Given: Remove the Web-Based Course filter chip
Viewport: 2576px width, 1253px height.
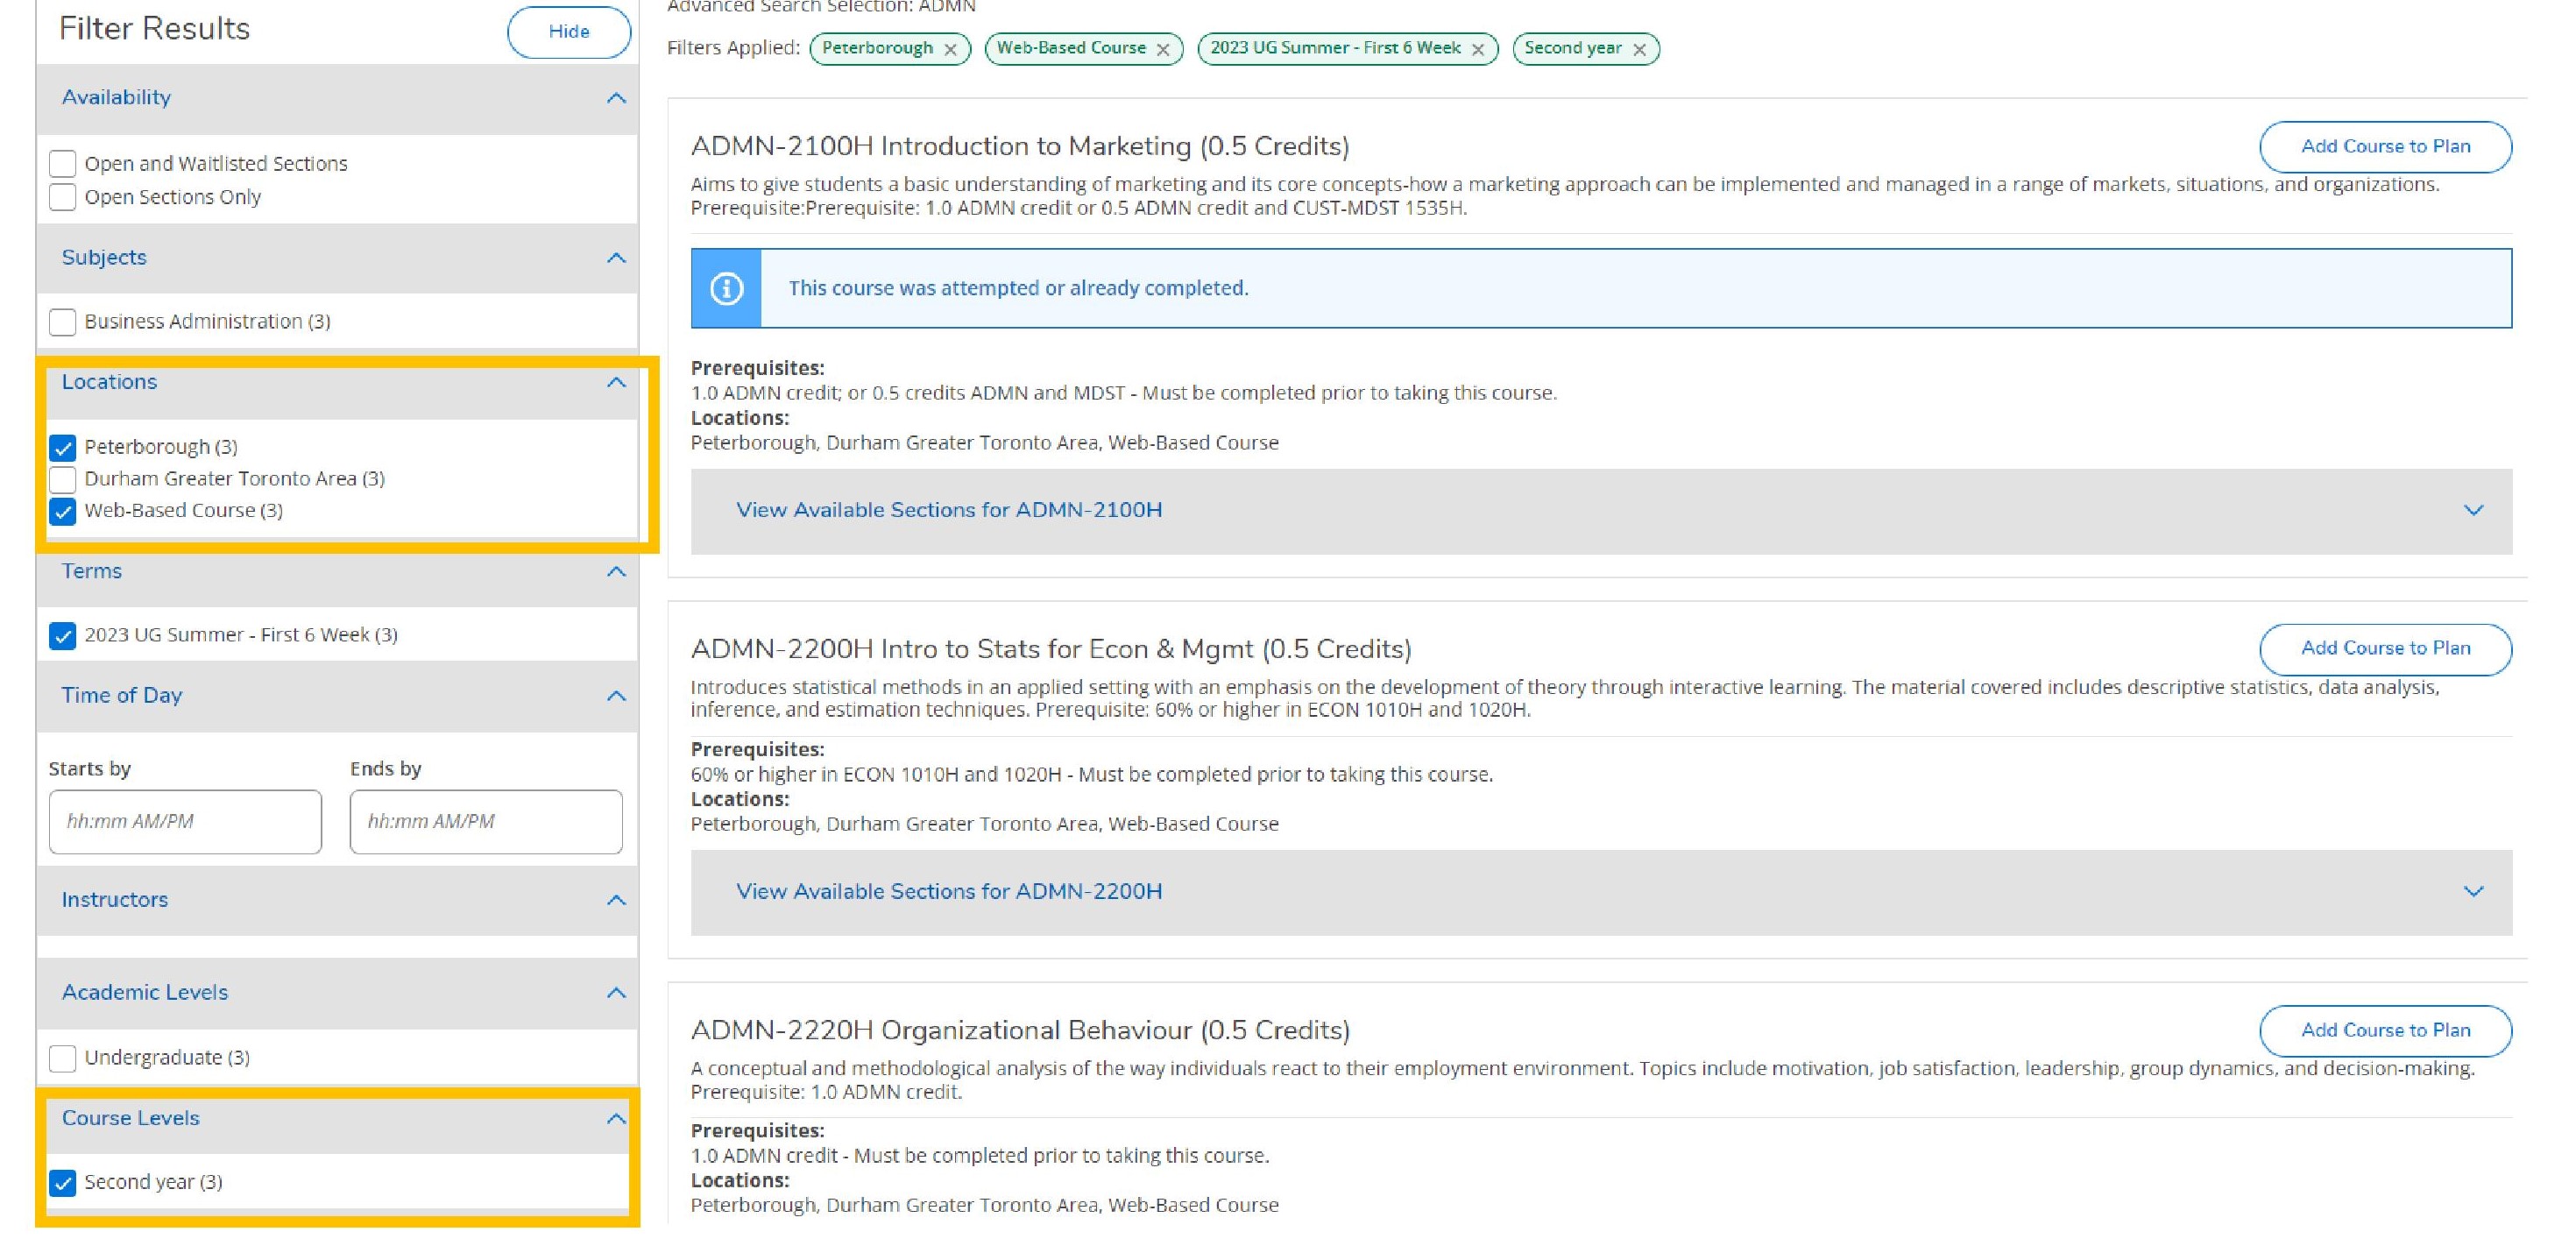Looking at the screenshot, I should click(x=1162, y=48).
